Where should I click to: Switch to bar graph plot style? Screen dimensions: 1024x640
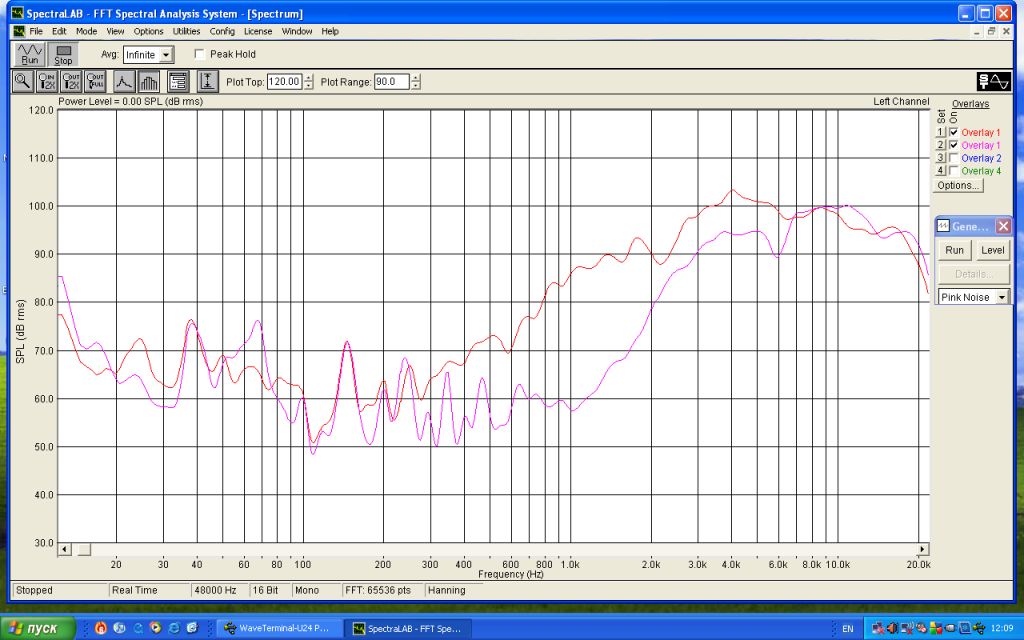point(148,82)
